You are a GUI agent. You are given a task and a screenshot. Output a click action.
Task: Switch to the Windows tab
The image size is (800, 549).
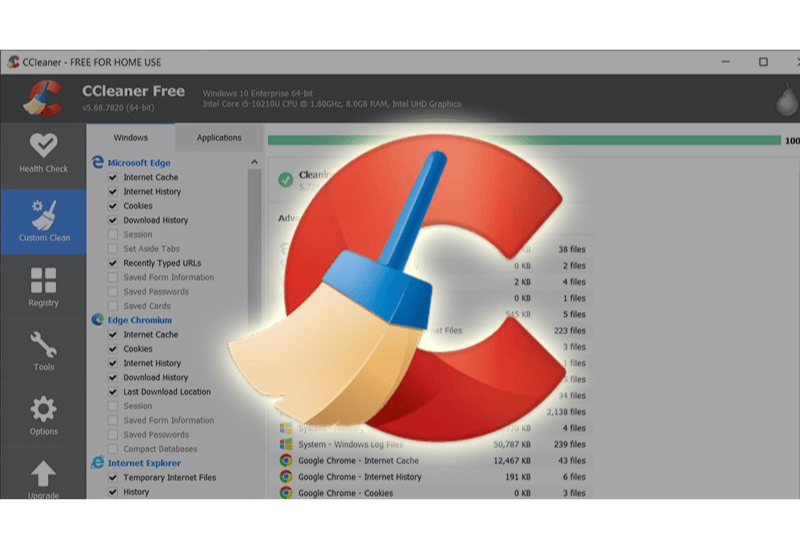tap(131, 137)
